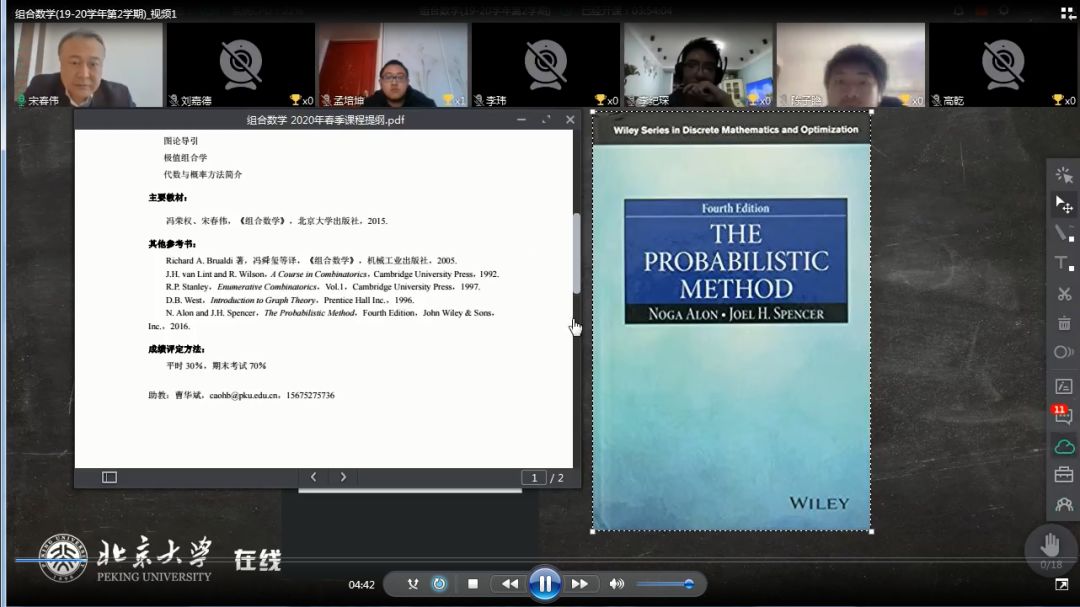Click the 0/18 raised hands counter
Screen dimensions: 1080x607
(1051, 565)
